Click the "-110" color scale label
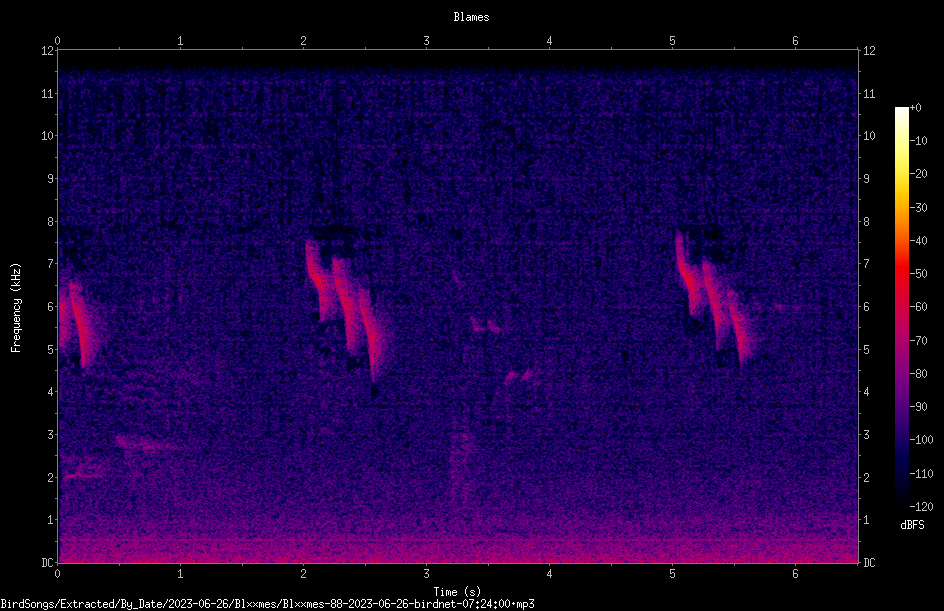Image resolution: width=944 pixels, height=611 pixels. pyautogui.click(x=921, y=474)
